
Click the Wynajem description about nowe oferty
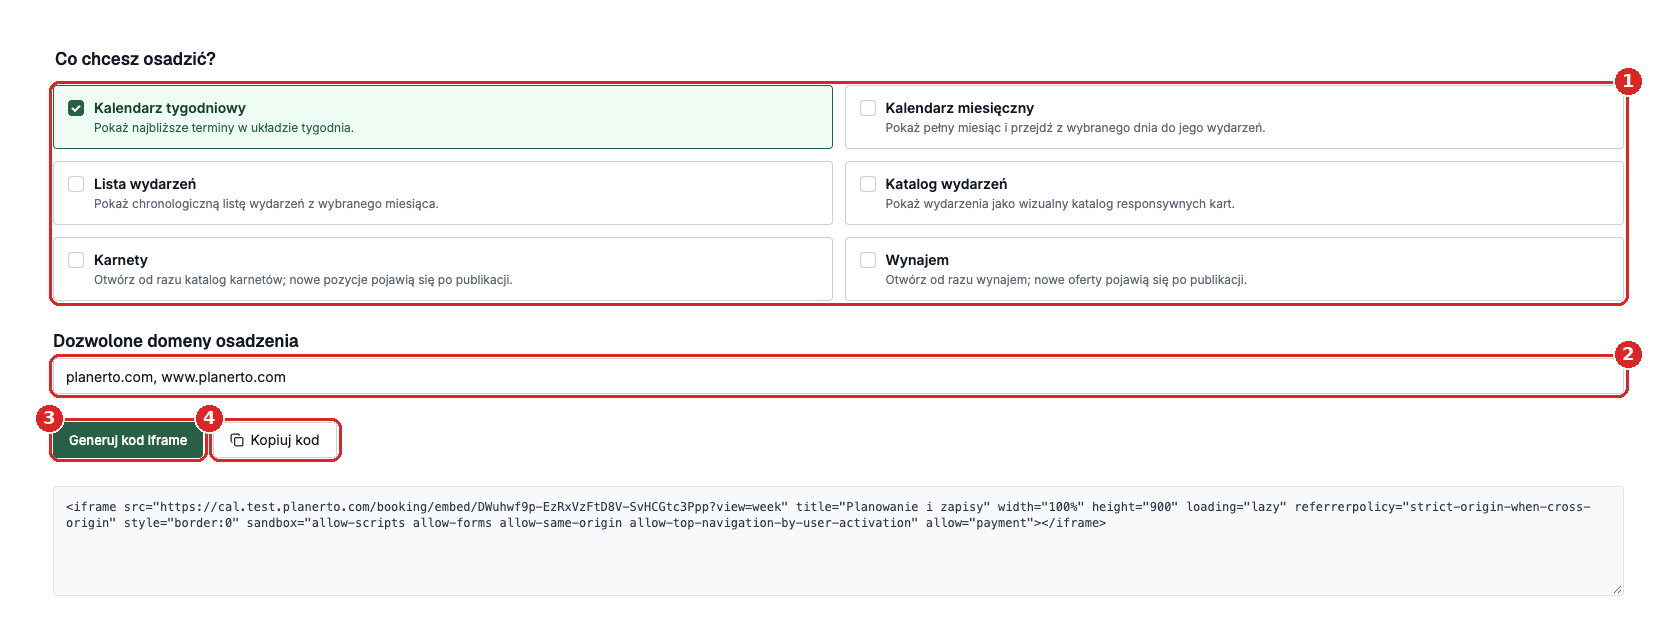pos(1066,280)
